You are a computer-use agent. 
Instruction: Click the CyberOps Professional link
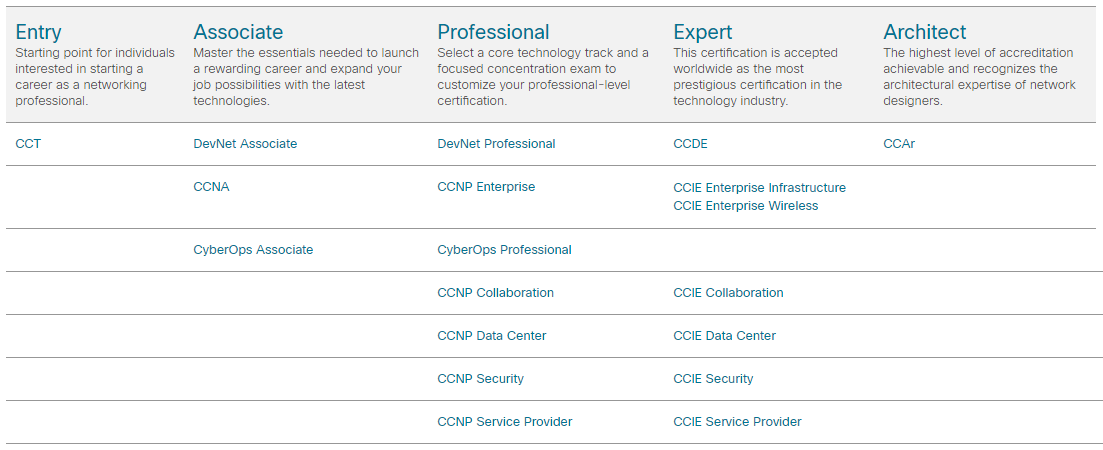504,250
